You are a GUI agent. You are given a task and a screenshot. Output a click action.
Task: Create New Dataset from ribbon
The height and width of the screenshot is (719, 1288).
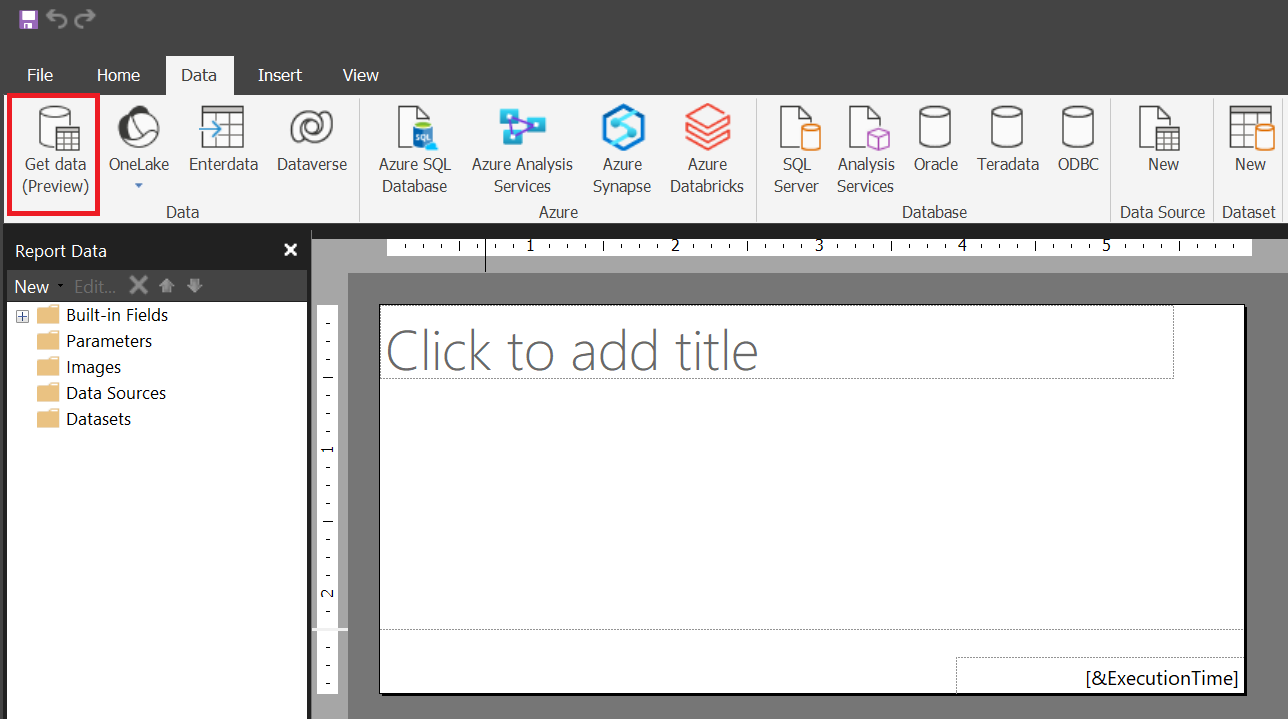(x=1250, y=139)
